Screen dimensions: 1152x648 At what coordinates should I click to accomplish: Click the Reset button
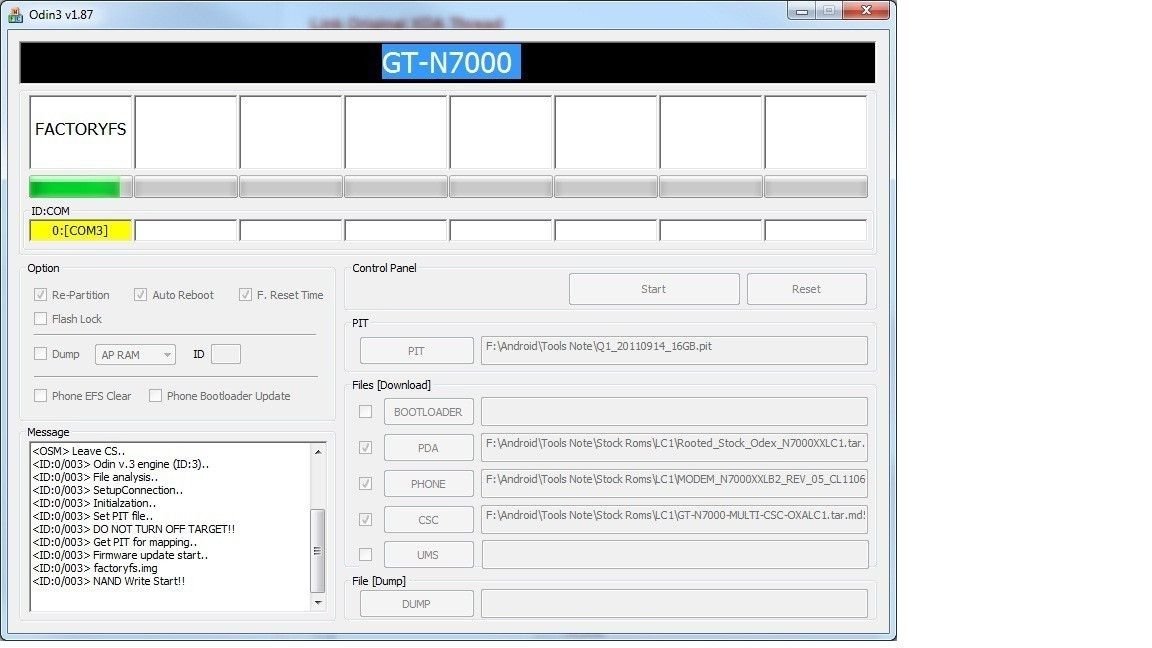[x=807, y=289]
